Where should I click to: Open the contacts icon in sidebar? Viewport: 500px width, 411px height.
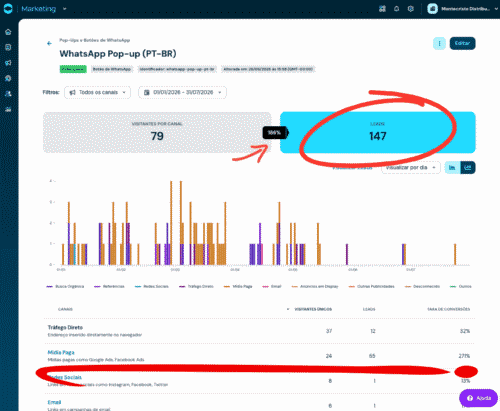point(8,94)
